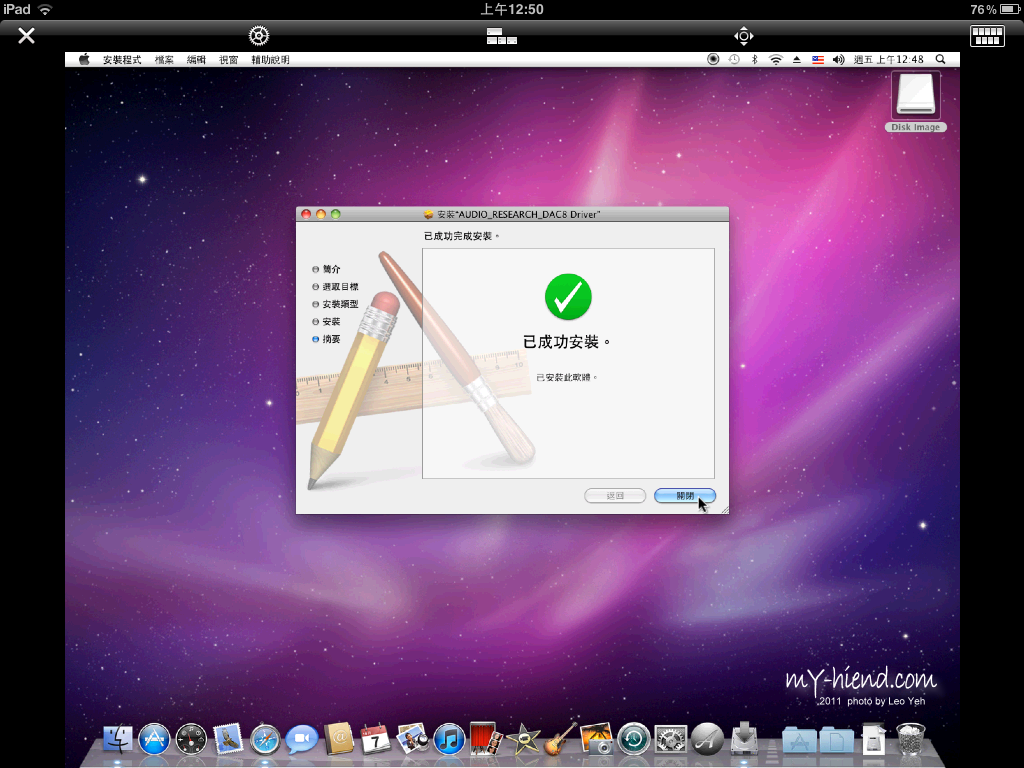
Task: Select the 安裝類型 step in installer sidebar
Action: pos(335,304)
